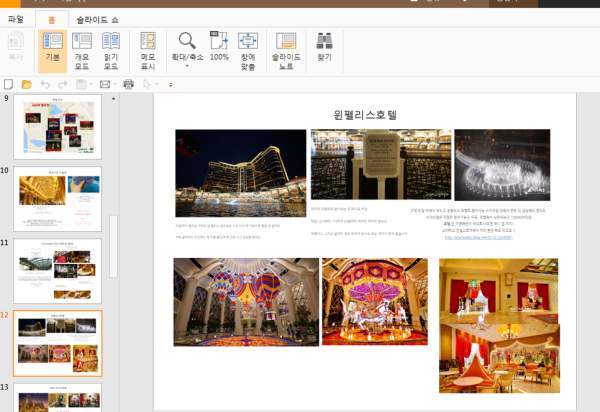This screenshot has height=412, width=600.
Task: Click the greyed 복사 copy icon
Action: [x=16, y=47]
